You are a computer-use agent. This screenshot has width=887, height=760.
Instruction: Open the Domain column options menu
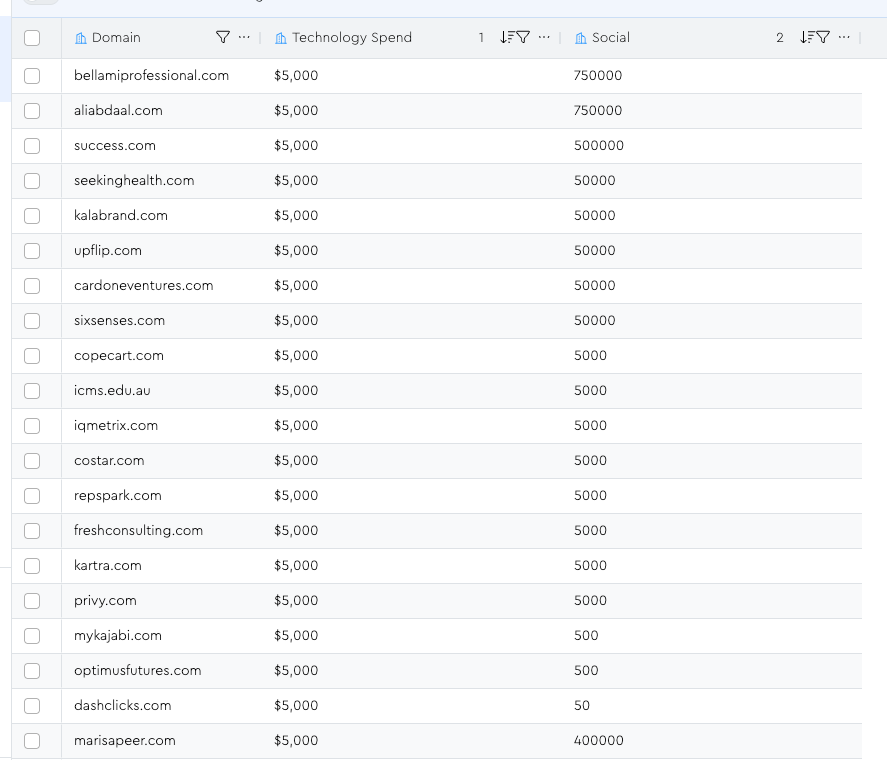(x=244, y=38)
